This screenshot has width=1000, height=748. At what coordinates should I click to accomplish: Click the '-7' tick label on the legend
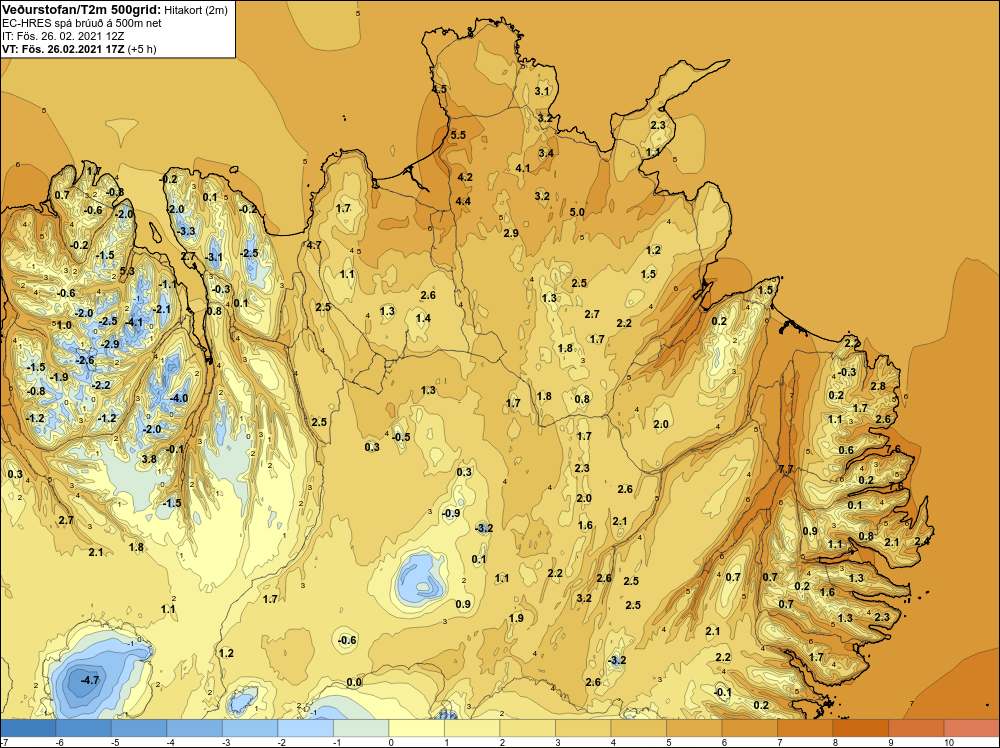click(4, 742)
